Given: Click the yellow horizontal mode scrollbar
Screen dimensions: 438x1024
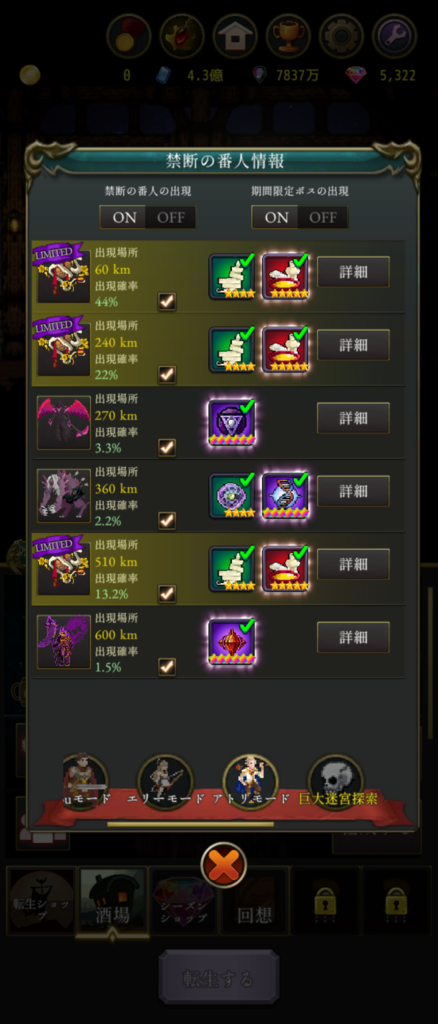Looking at the screenshot, I should (x=191, y=824).
